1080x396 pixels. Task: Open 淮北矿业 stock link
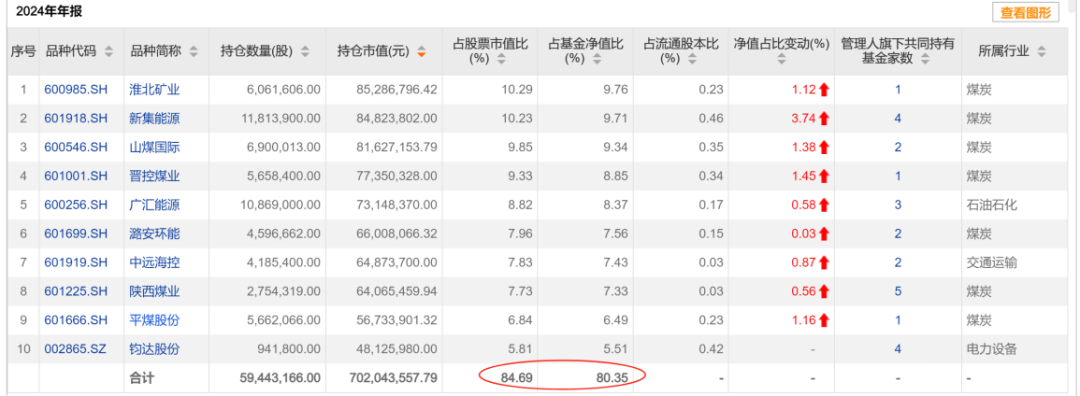[154, 90]
